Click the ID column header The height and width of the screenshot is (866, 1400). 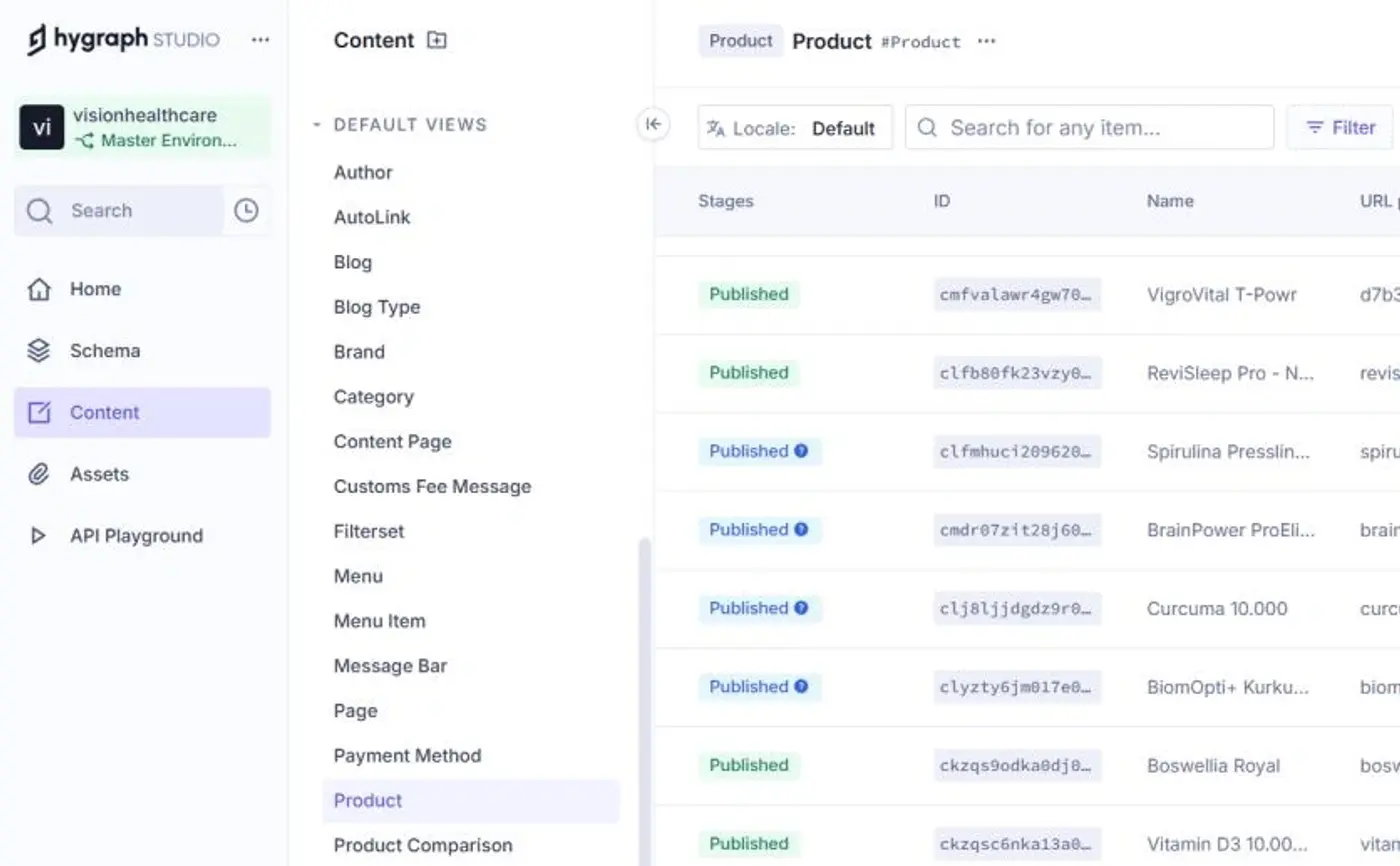pos(942,201)
